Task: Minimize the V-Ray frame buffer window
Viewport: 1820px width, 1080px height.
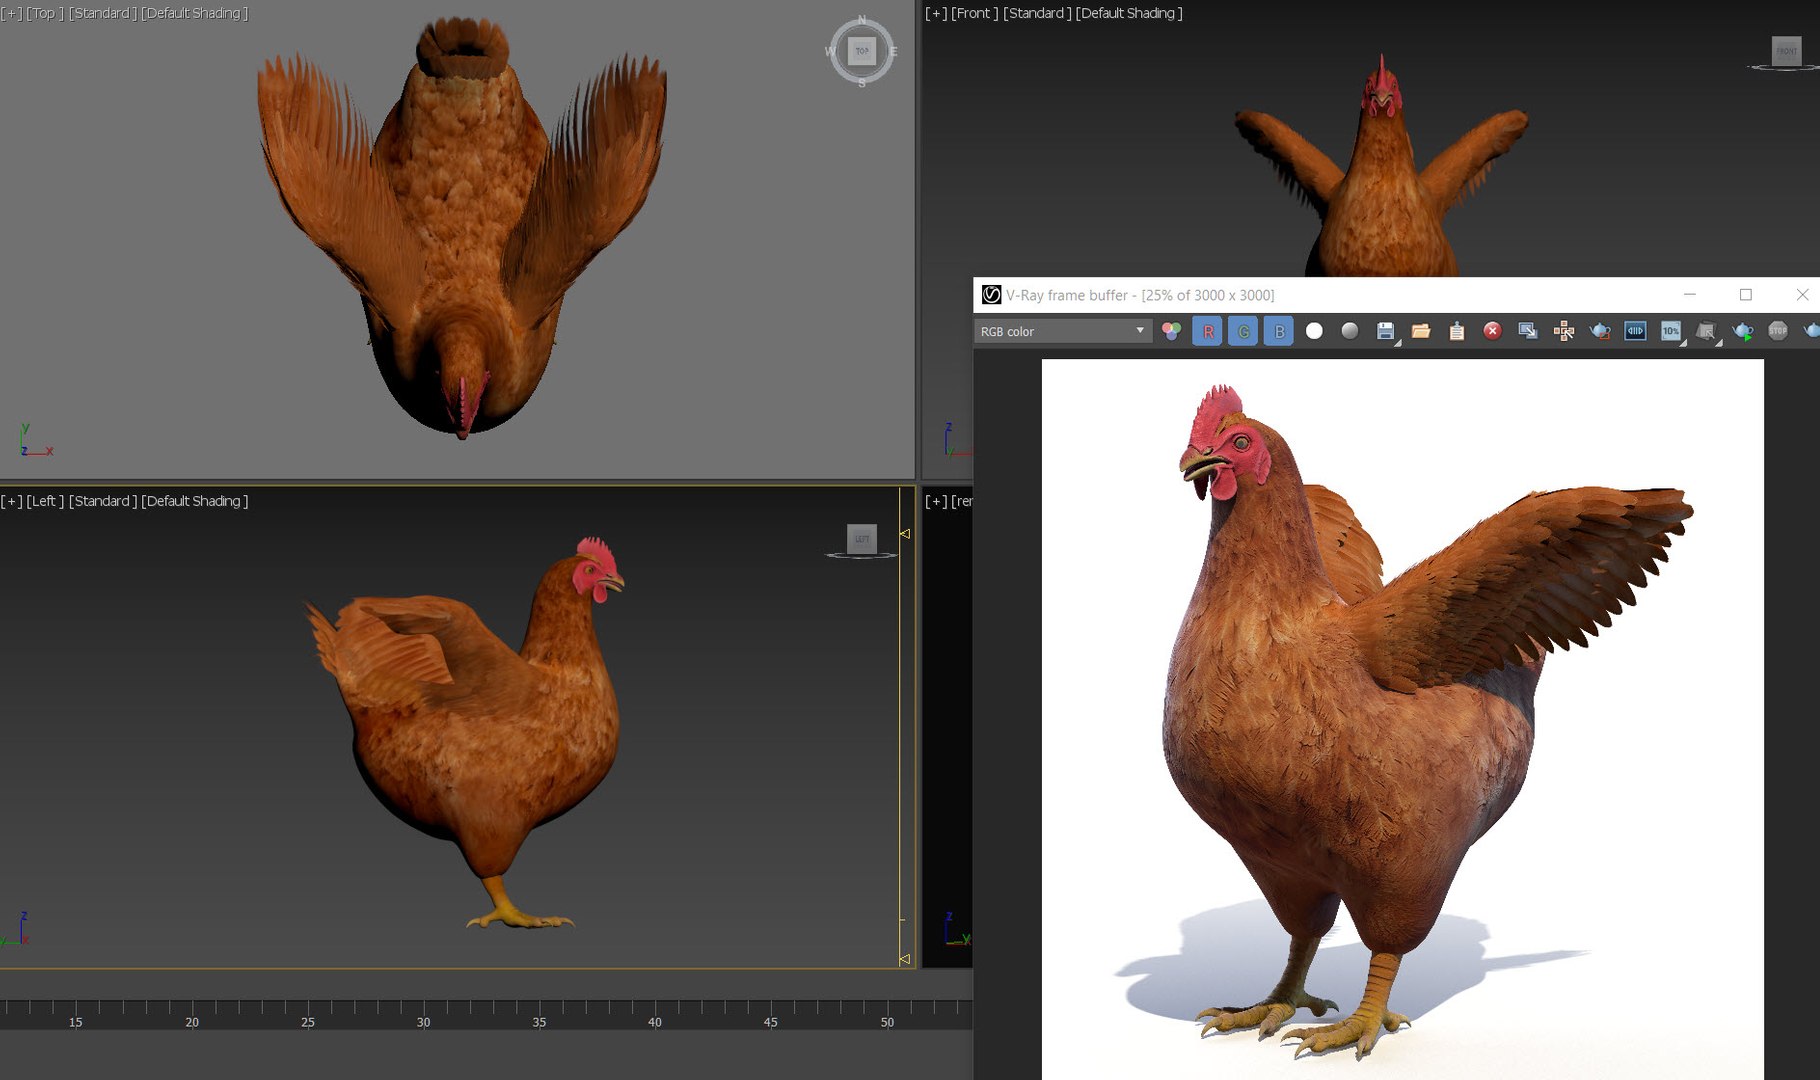Action: pyautogui.click(x=1690, y=295)
